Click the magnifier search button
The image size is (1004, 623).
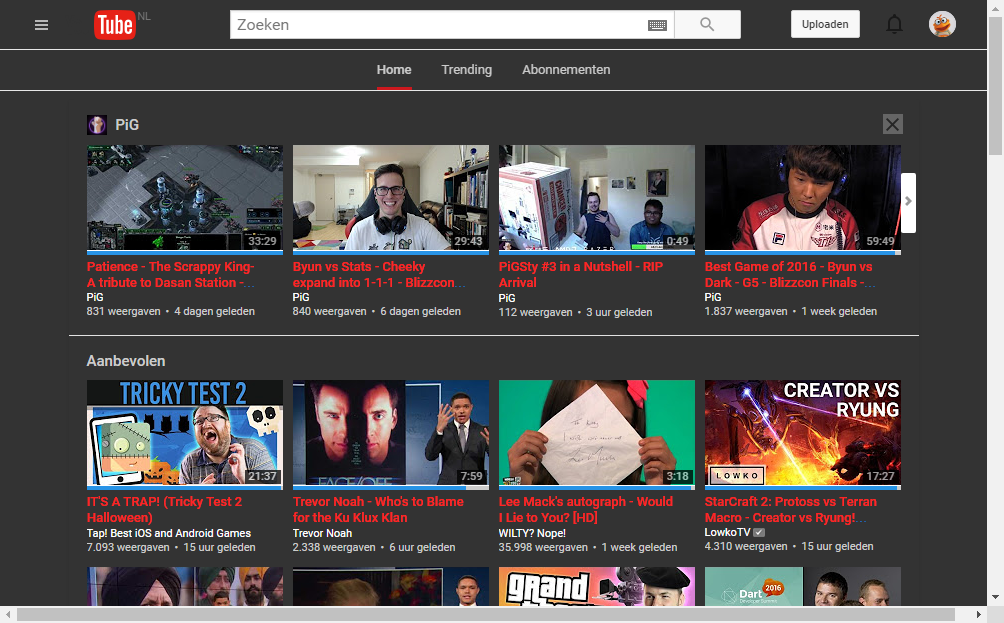point(708,24)
